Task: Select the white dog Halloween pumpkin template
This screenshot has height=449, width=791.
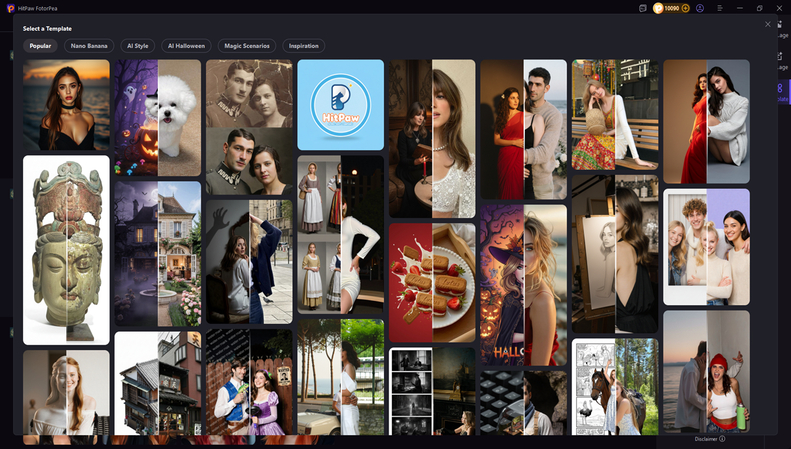Action: point(157,118)
